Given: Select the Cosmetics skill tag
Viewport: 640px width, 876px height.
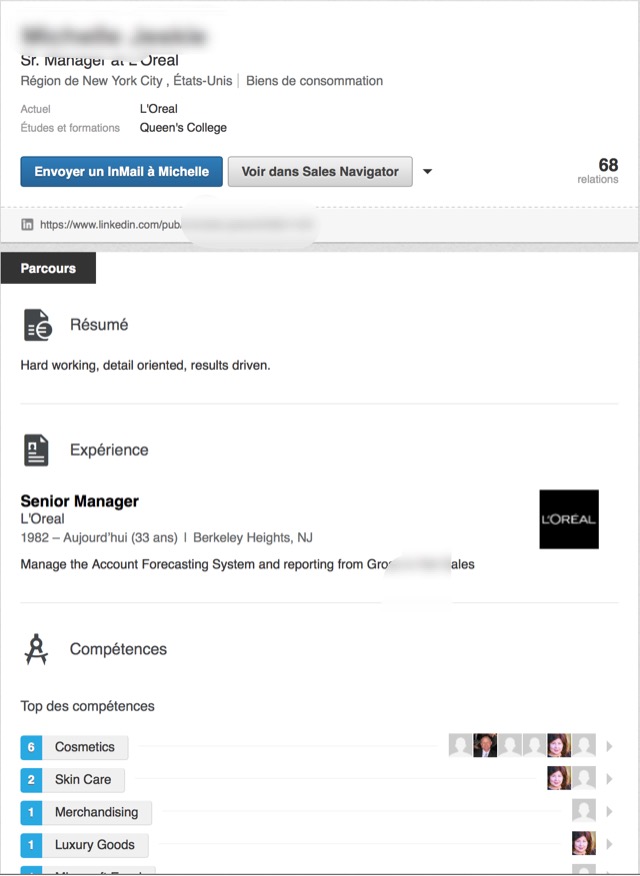Looking at the screenshot, I should point(85,747).
